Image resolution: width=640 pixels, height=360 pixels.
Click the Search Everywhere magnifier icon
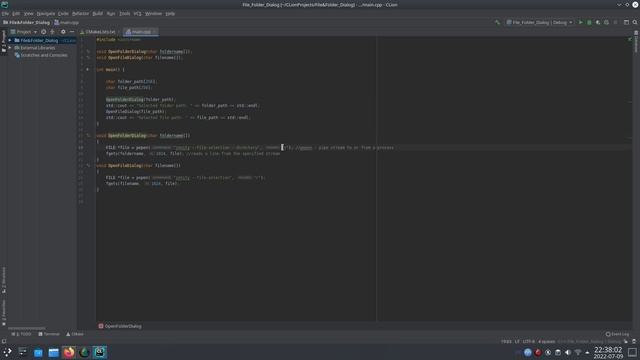(635, 22)
